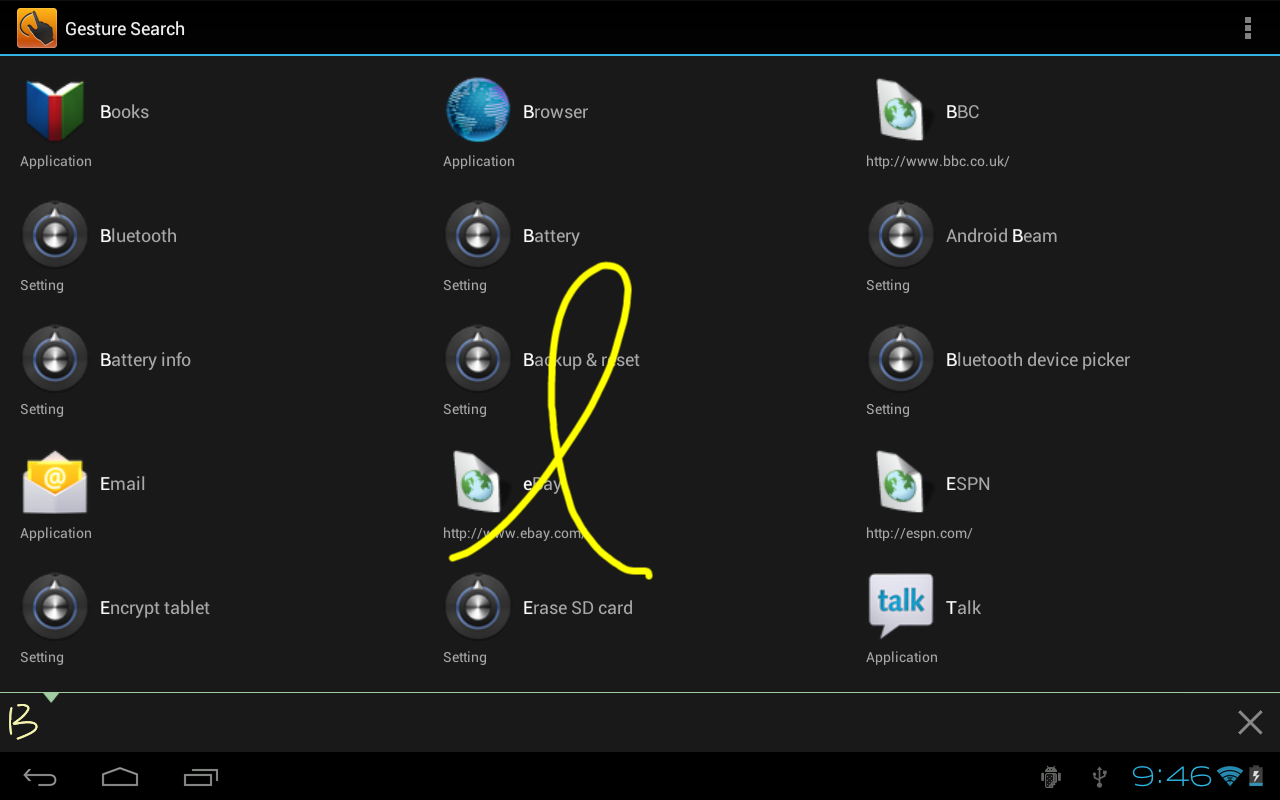Clear the drawn gesture with the X
The image size is (1280, 800).
tap(1249, 722)
